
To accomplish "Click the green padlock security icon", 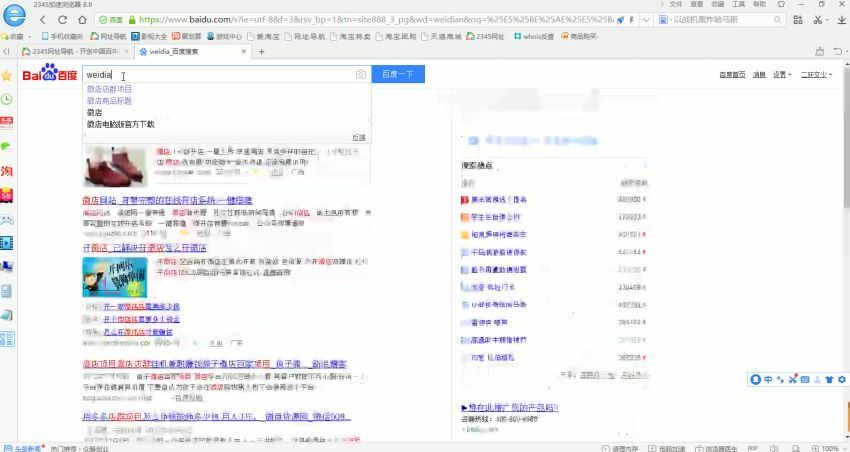I will (x=132, y=20).
